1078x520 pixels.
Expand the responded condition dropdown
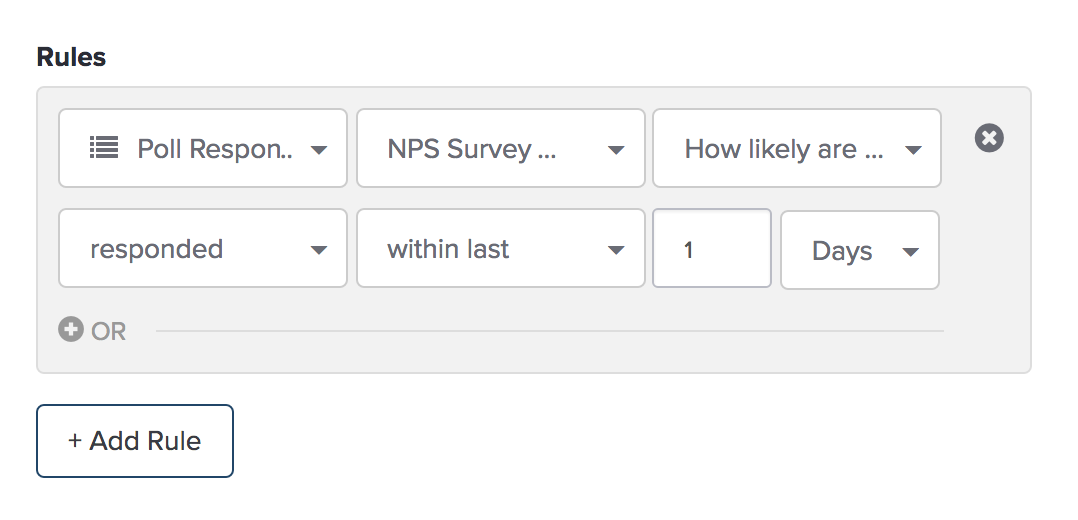pyautogui.click(x=203, y=248)
